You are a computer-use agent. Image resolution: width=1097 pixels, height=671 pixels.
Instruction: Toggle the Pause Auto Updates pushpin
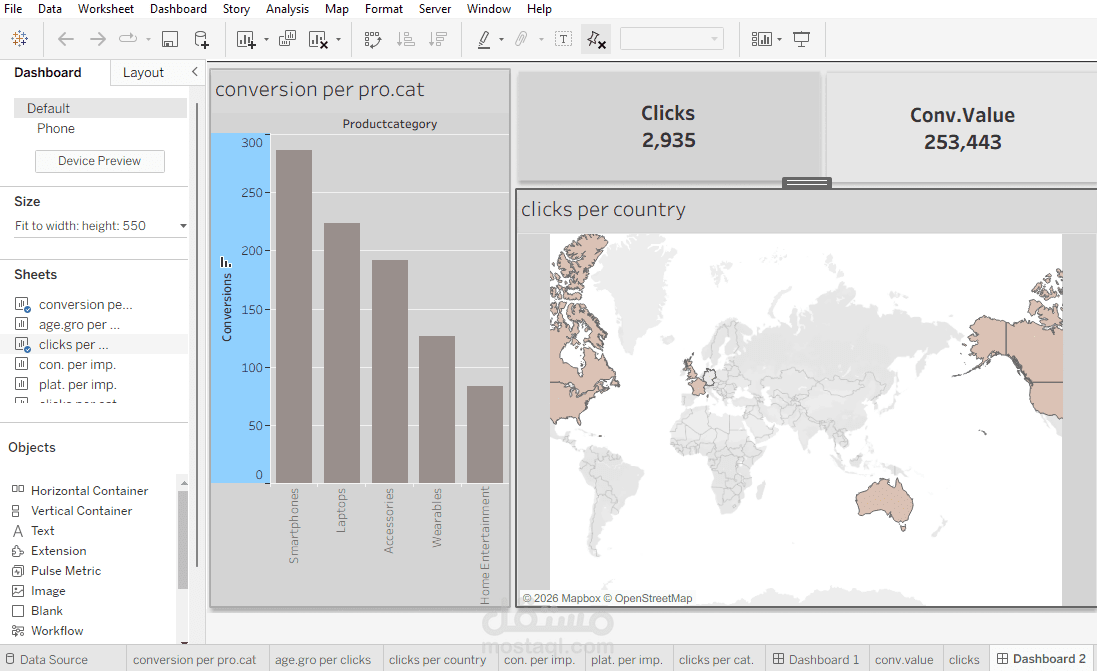coord(596,39)
